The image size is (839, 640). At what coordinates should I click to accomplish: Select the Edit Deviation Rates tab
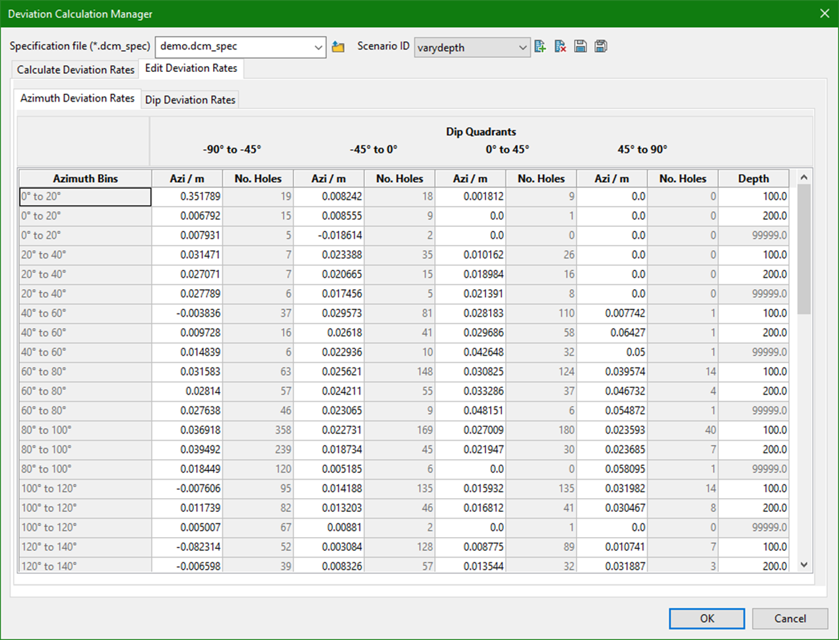pyautogui.click(x=190, y=69)
